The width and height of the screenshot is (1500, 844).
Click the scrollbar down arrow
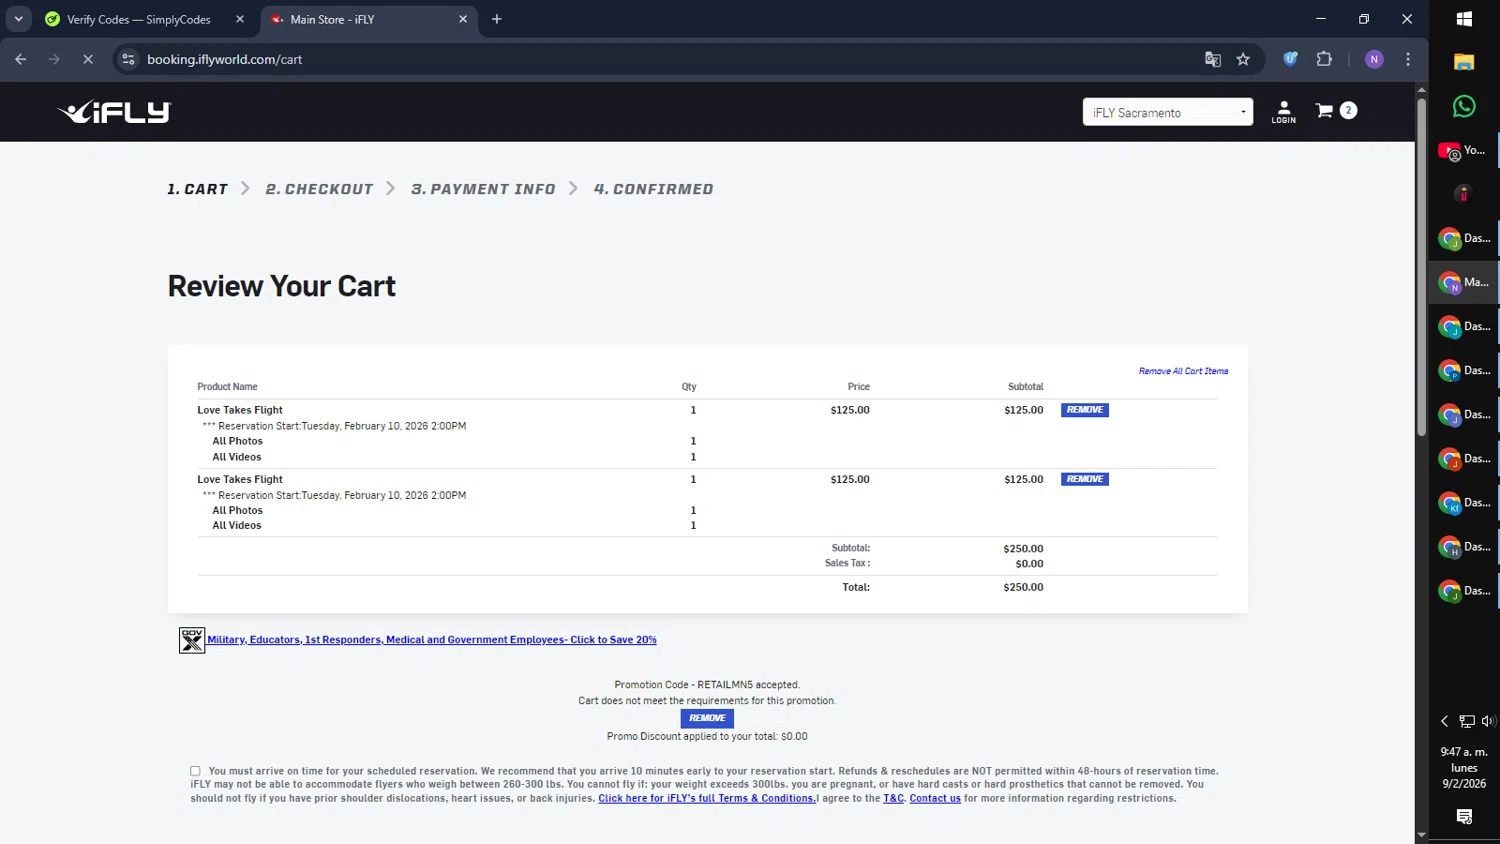[x=1421, y=835]
